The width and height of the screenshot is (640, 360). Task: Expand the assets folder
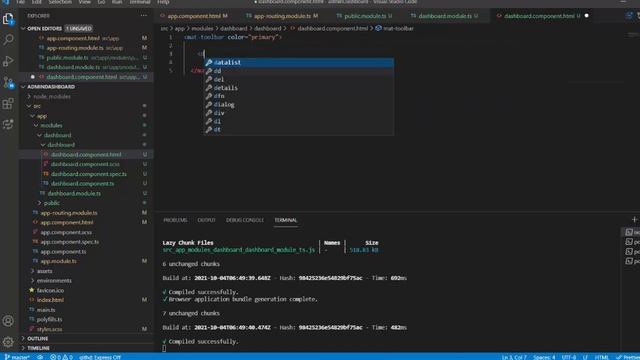[44, 271]
